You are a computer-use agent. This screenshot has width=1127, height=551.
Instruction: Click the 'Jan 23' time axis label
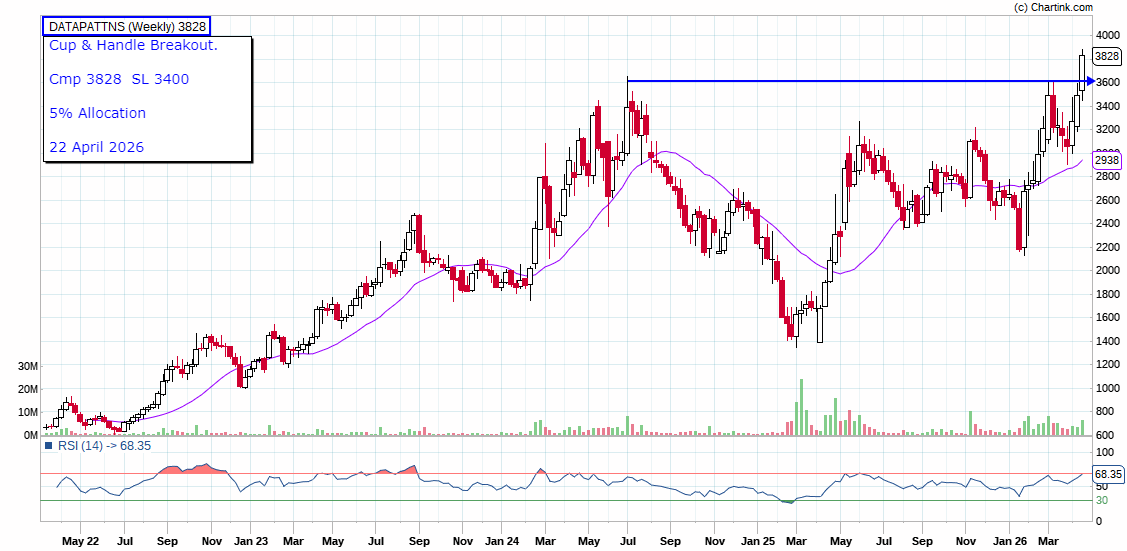pyautogui.click(x=251, y=540)
